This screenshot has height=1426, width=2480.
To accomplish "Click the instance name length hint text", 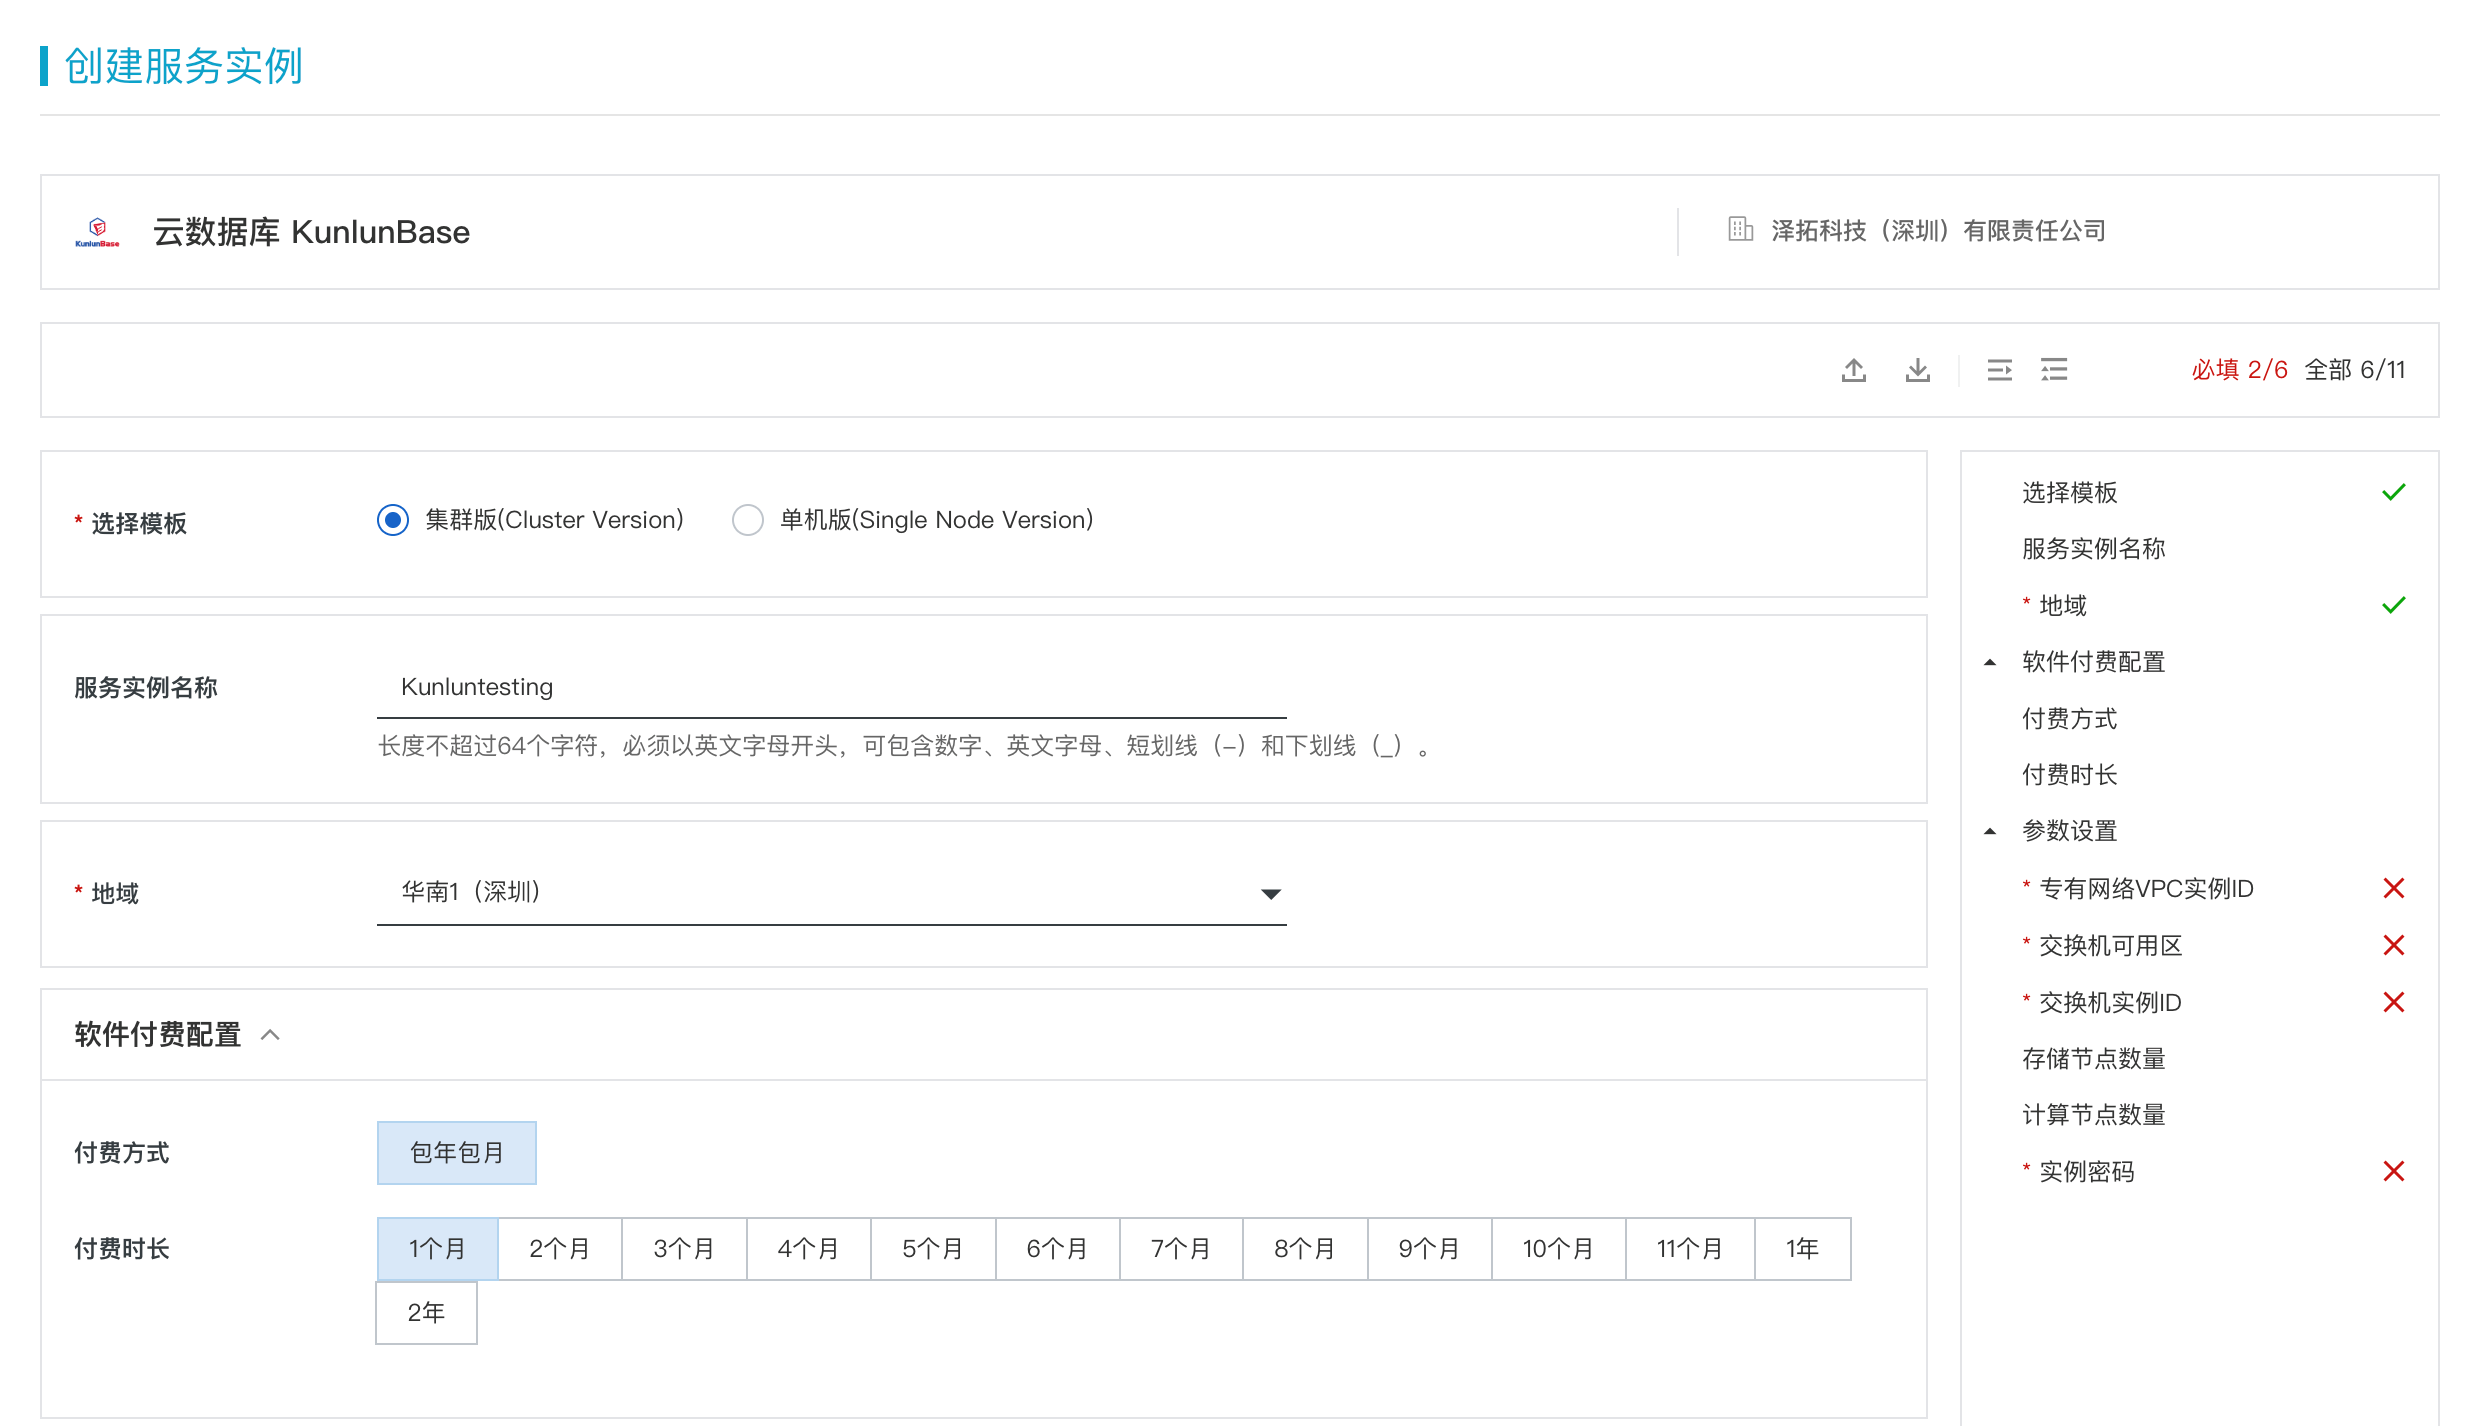I will click(905, 746).
